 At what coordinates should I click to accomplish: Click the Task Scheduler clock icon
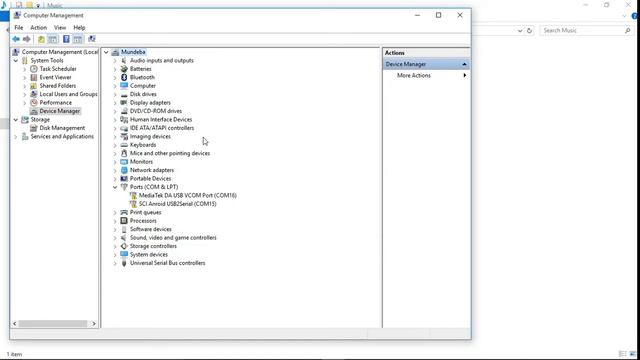(x=34, y=69)
